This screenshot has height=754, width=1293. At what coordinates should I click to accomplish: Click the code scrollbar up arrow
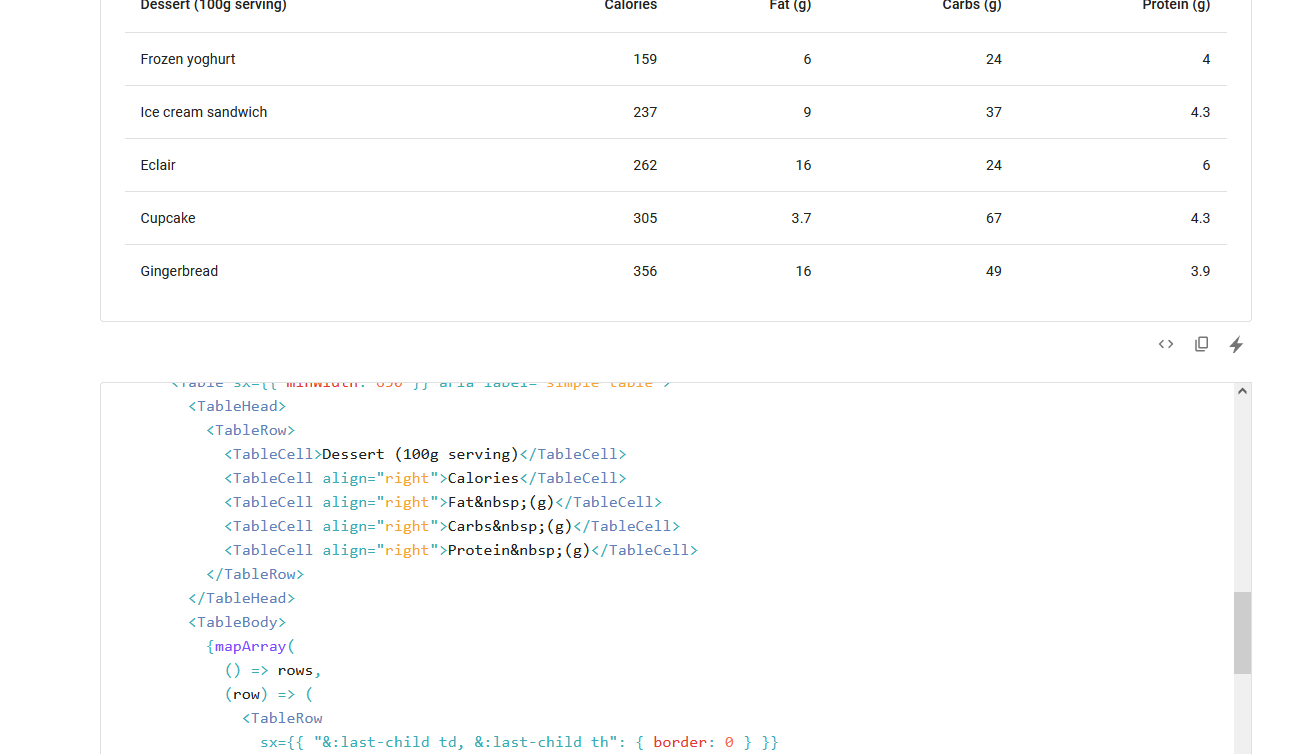click(1242, 391)
